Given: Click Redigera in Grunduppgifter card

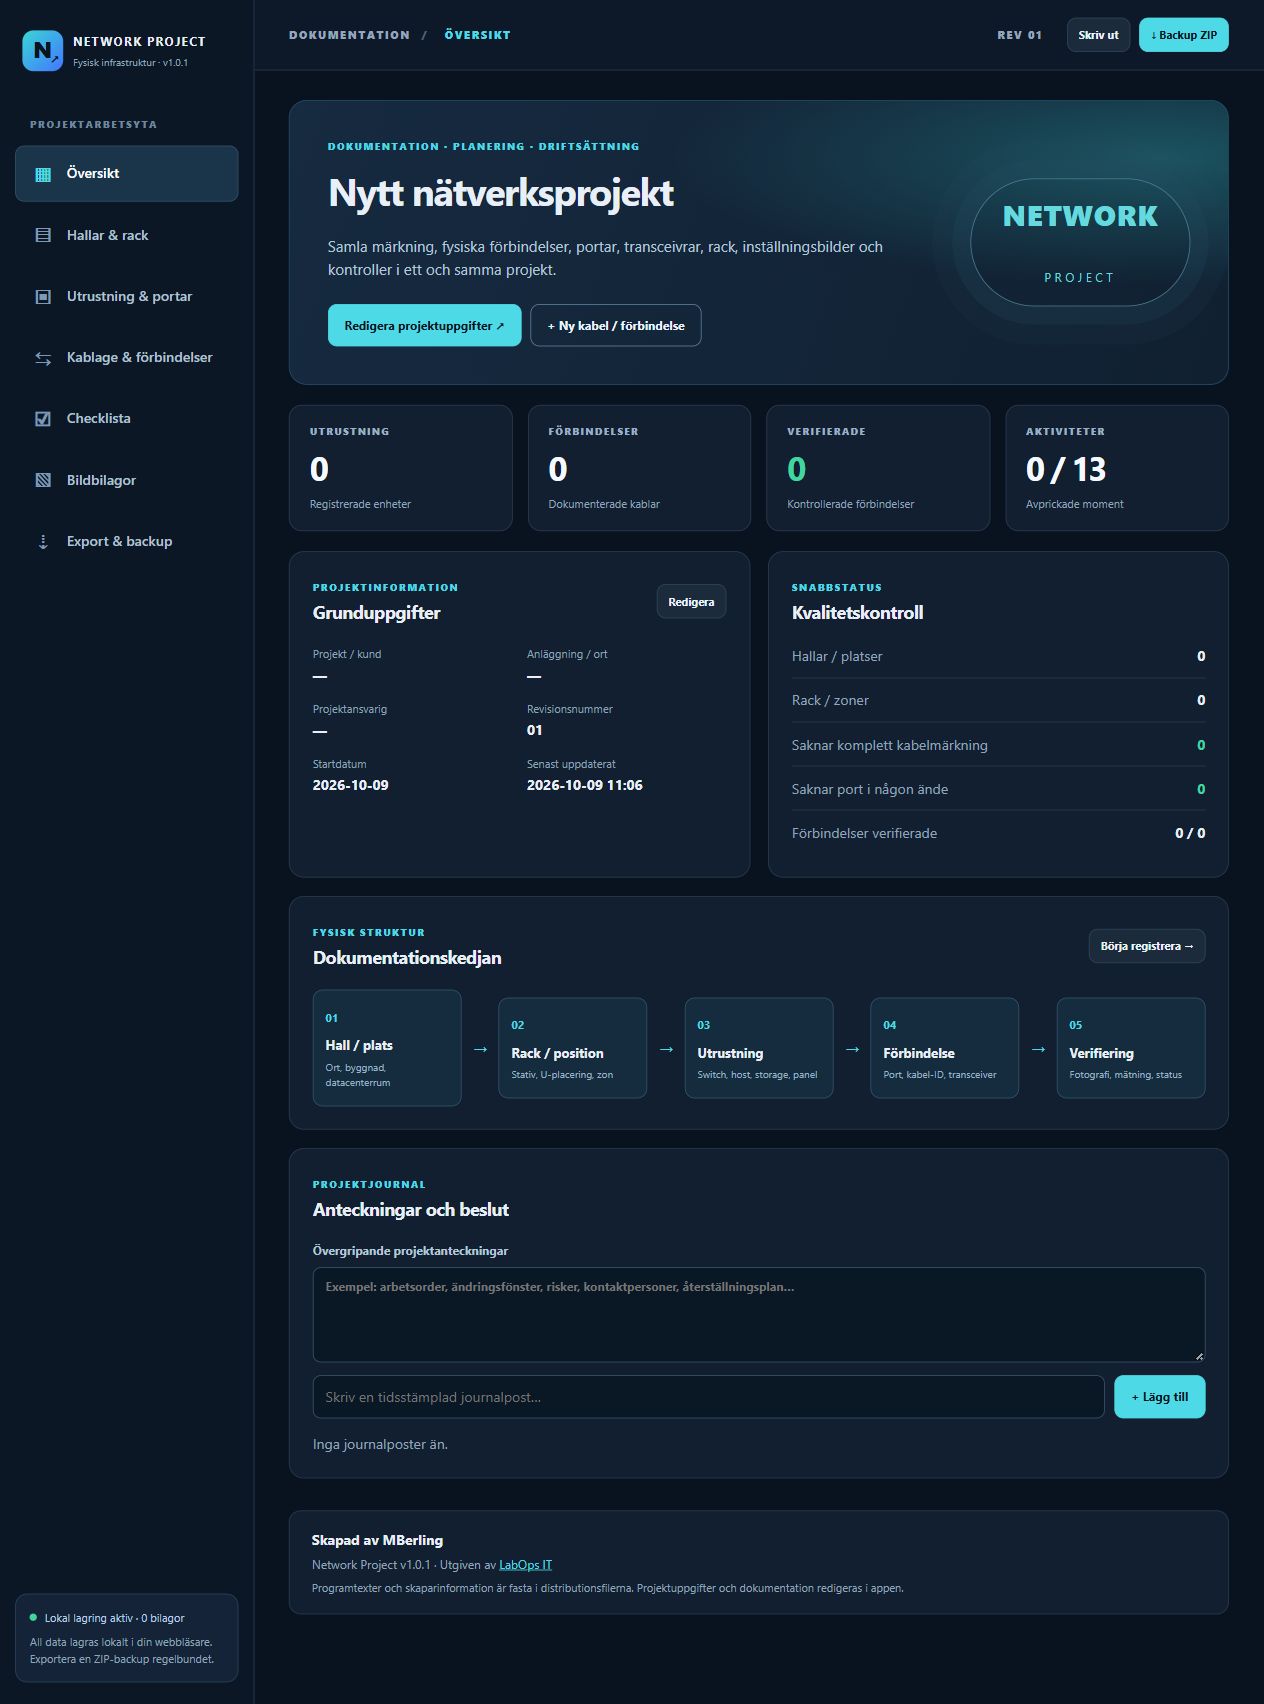Looking at the screenshot, I should [x=691, y=602].
